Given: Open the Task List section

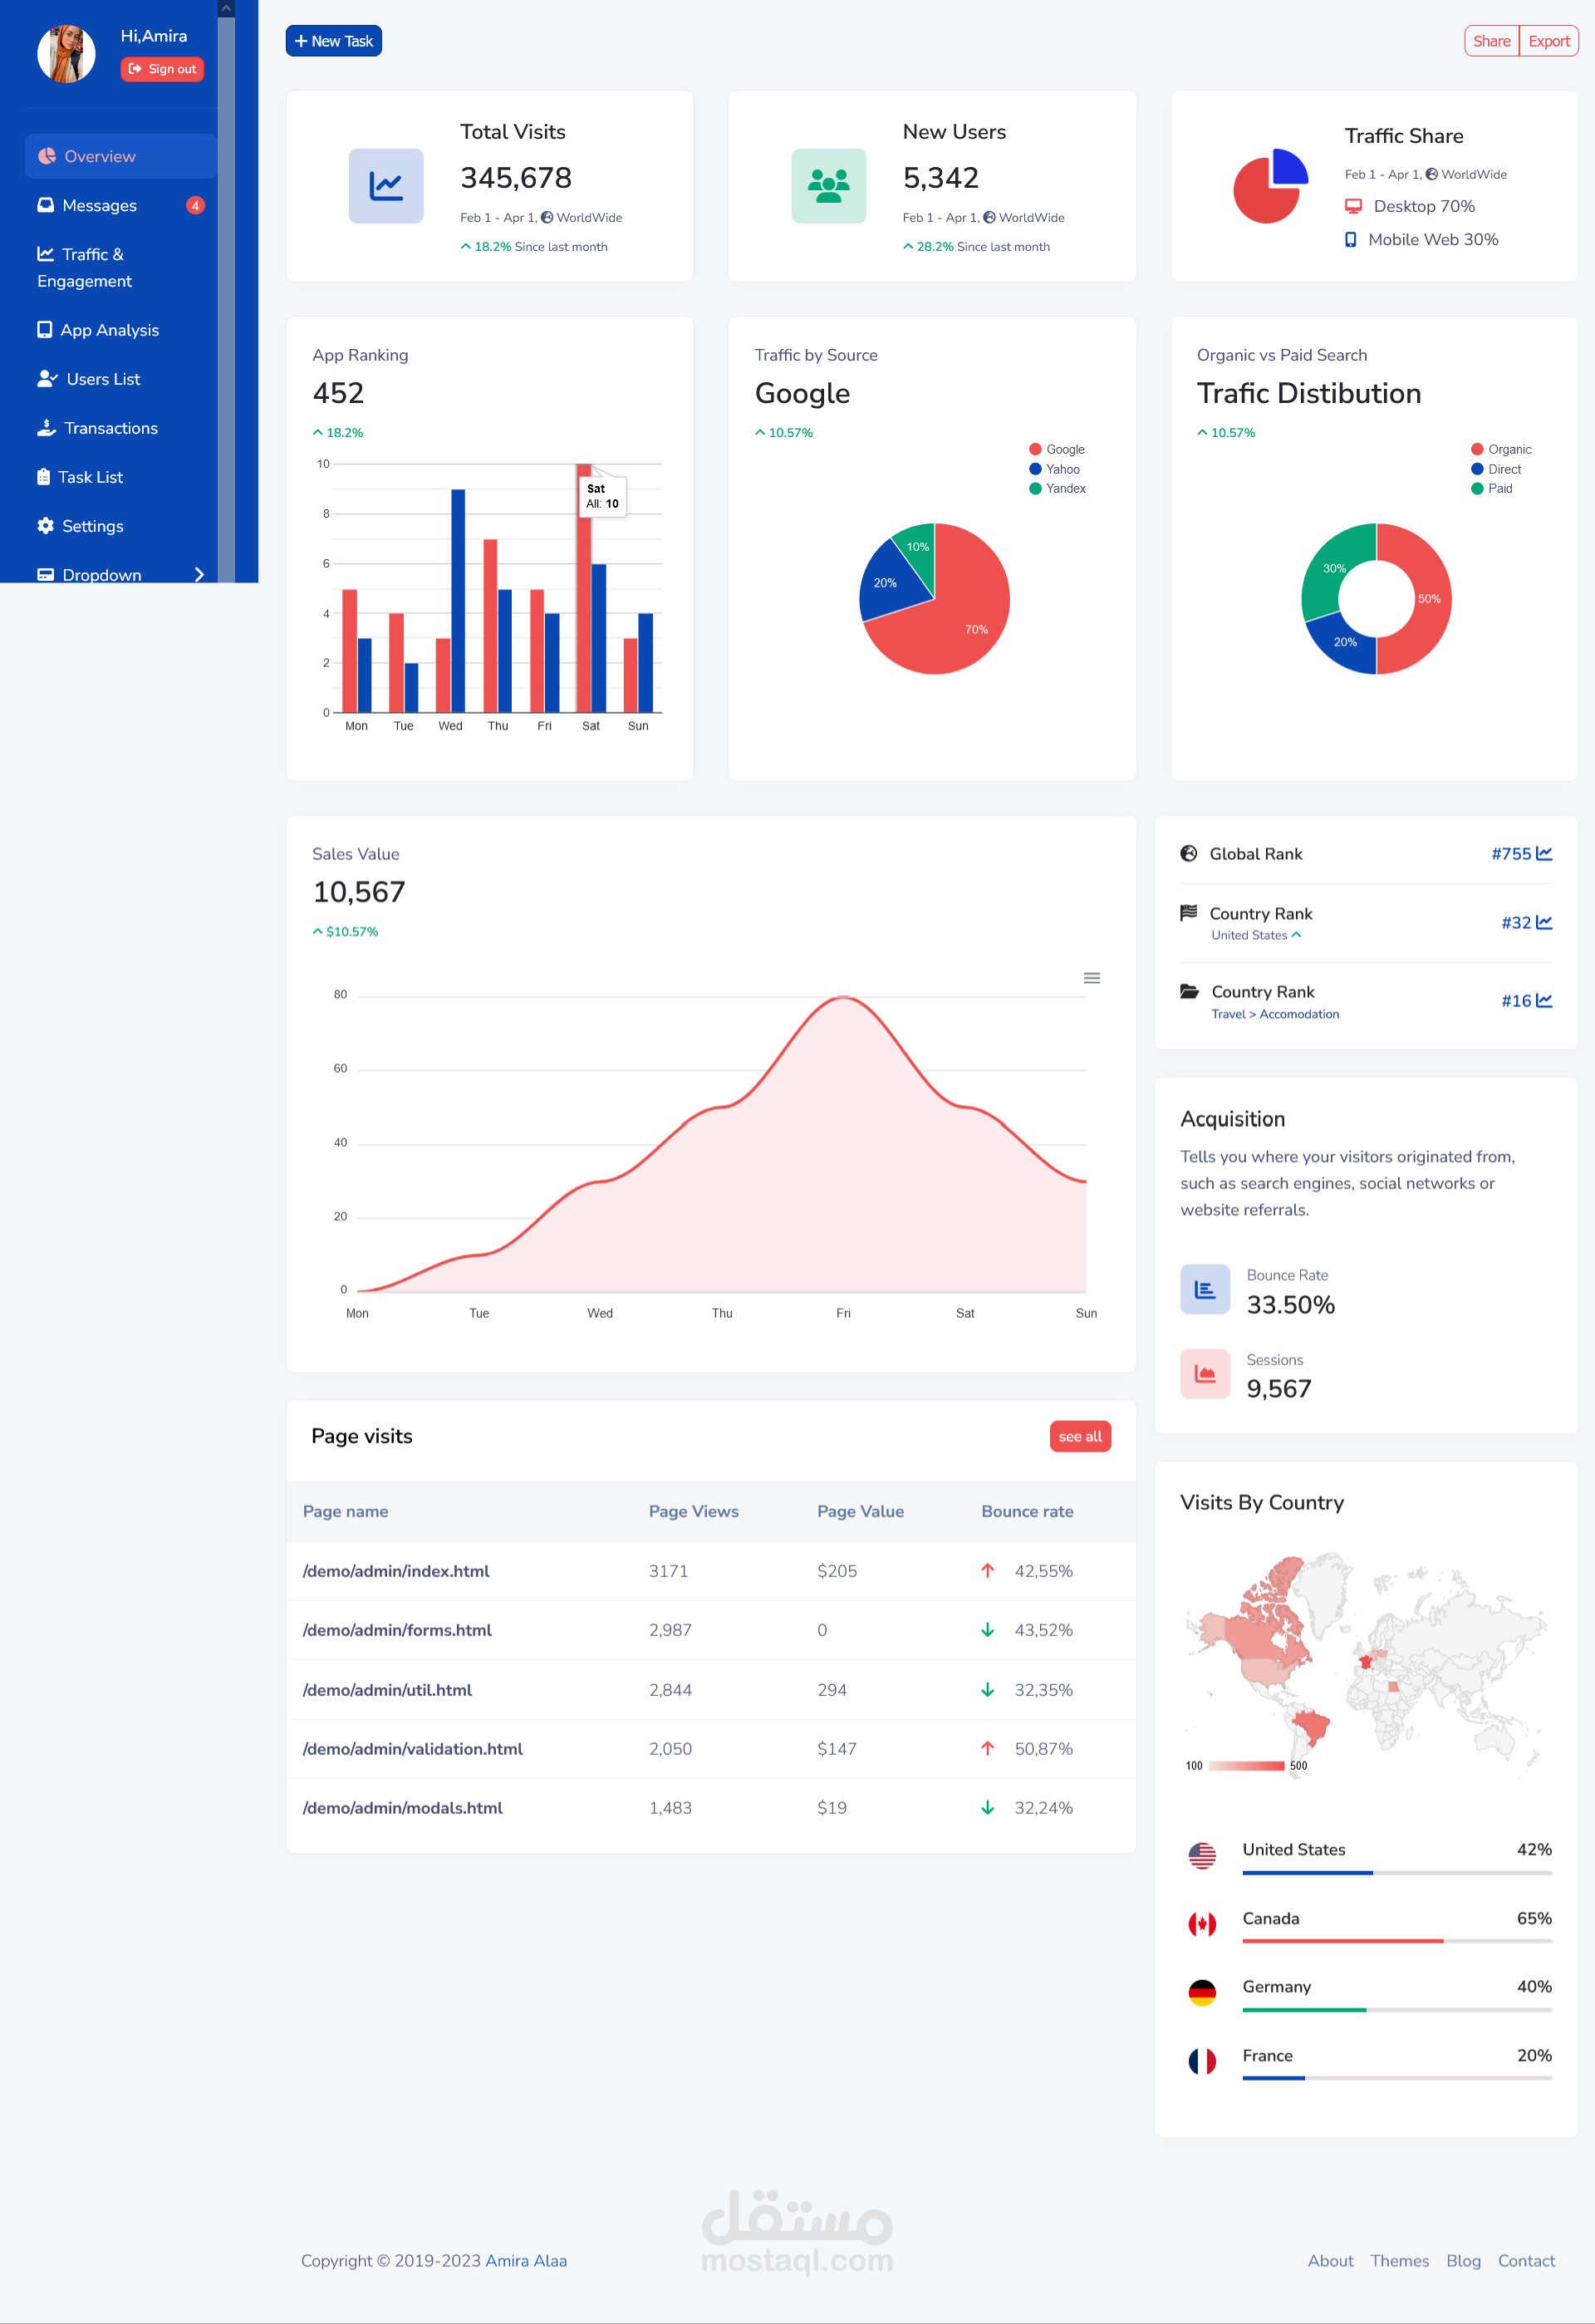Looking at the screenshot, I should [x=93, y=477].
